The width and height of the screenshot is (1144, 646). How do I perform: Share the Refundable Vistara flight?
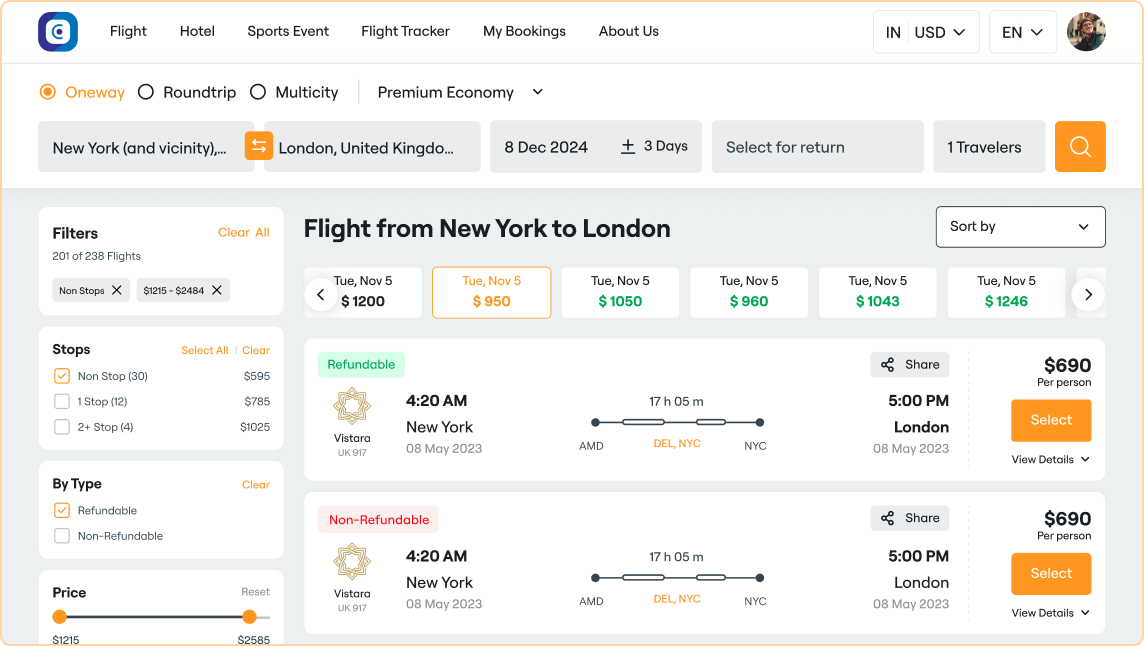[910, 365]
